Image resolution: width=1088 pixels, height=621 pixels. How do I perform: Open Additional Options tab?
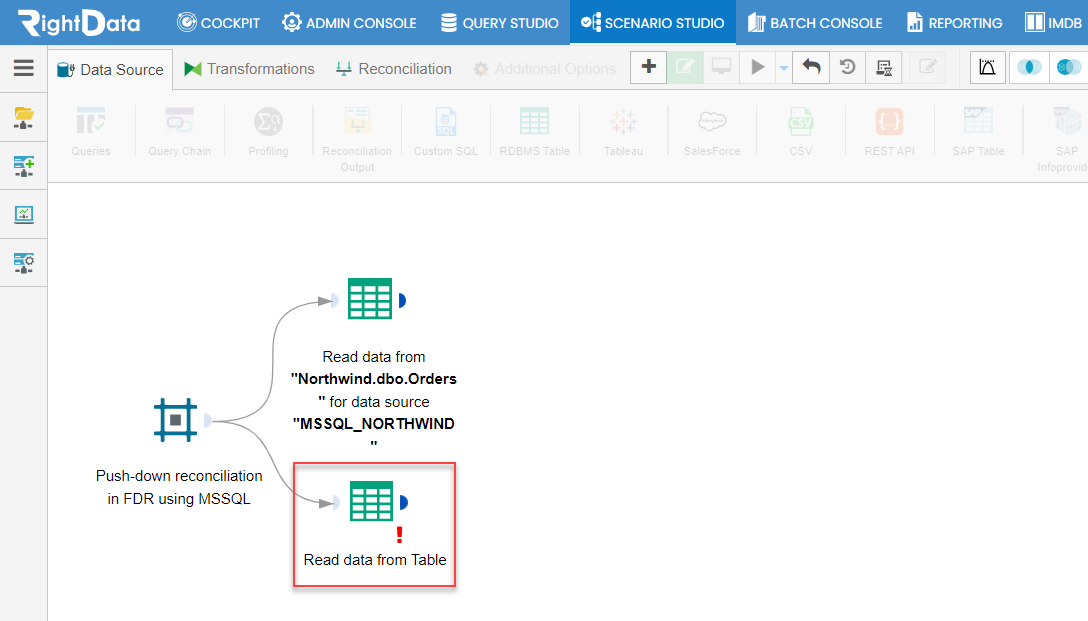point(545,69)
